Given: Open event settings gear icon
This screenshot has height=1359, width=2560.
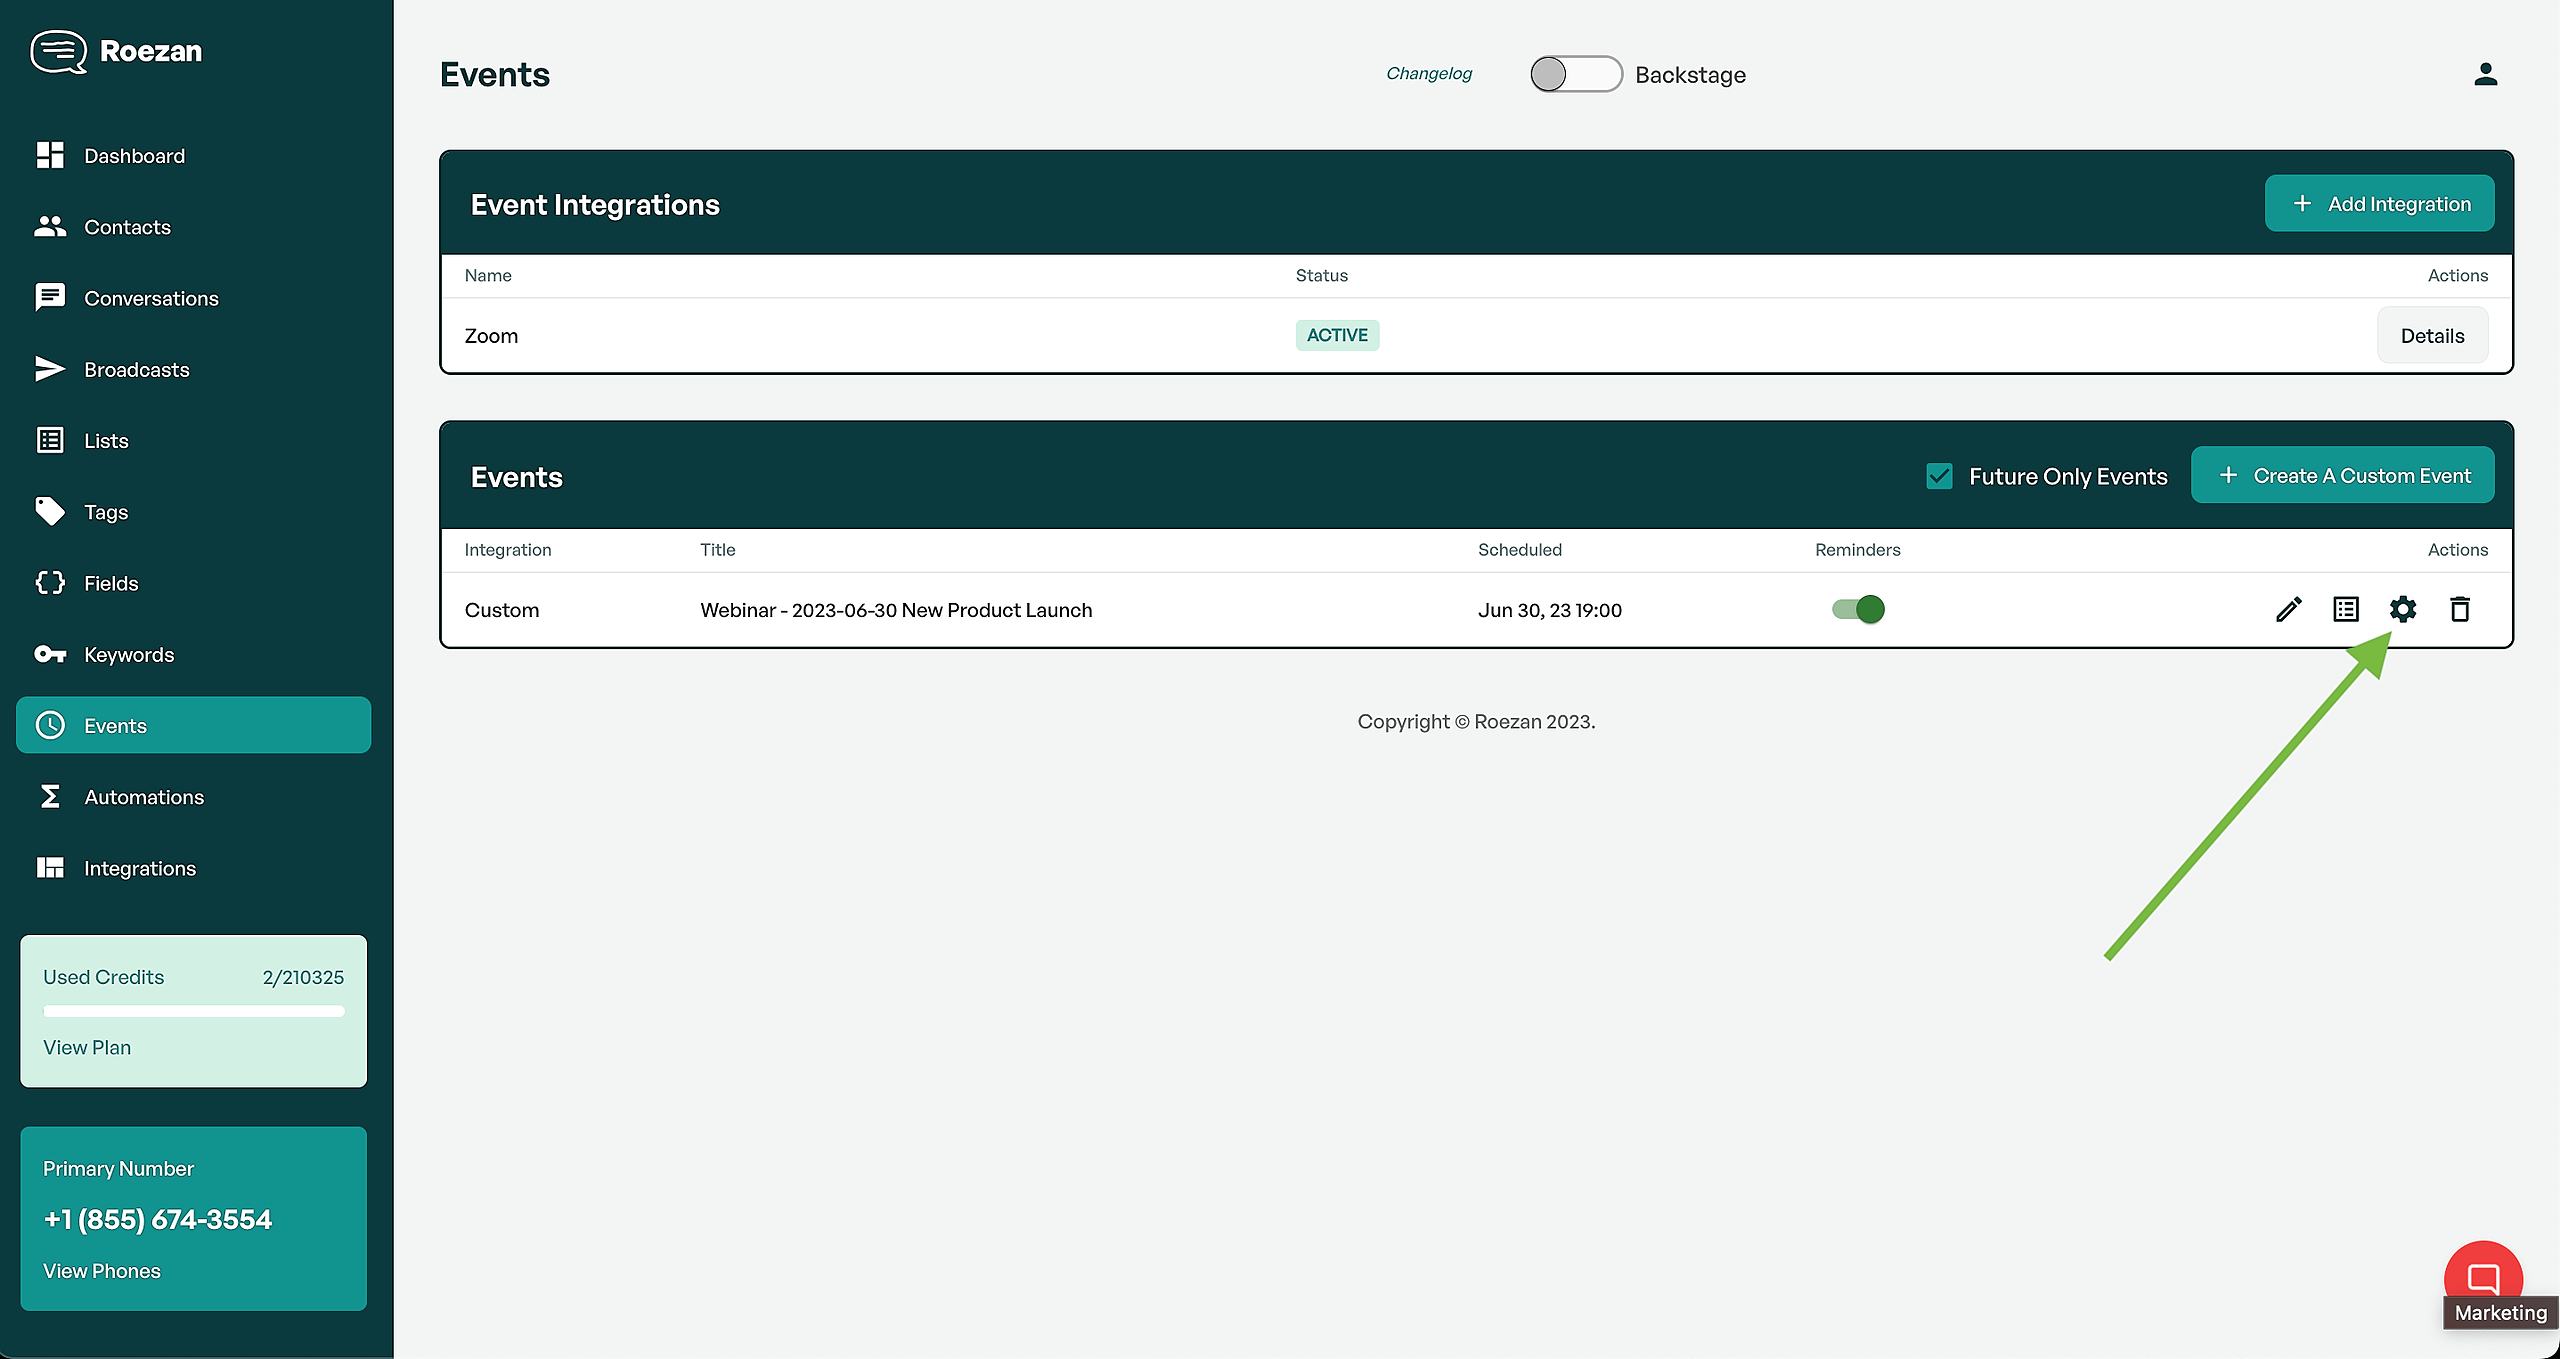Looking at the screenshot, I should pos(2403,609).
